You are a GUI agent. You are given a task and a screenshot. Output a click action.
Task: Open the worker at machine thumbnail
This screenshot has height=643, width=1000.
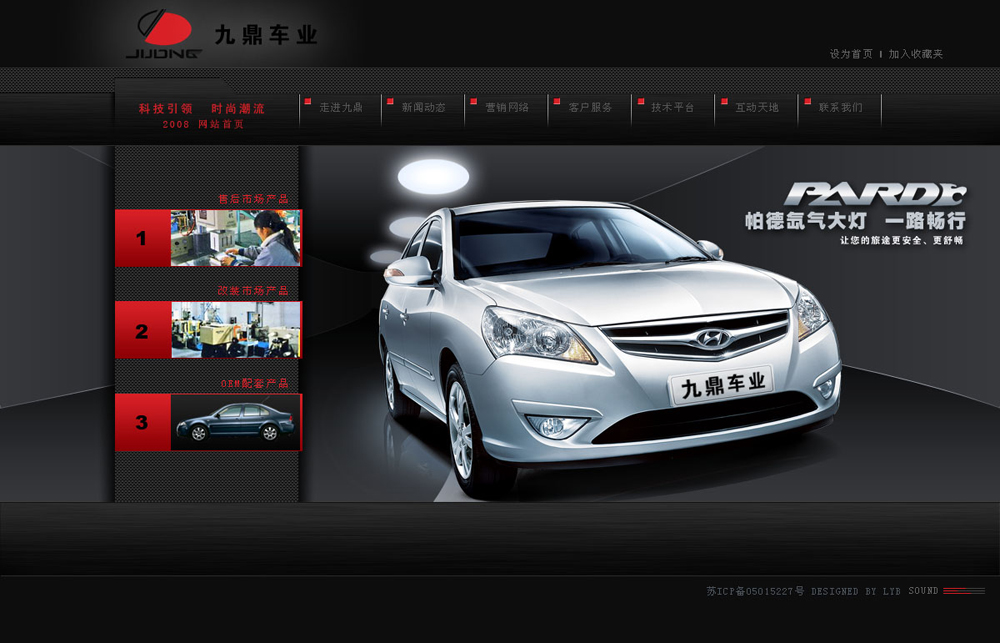[235, 238]
